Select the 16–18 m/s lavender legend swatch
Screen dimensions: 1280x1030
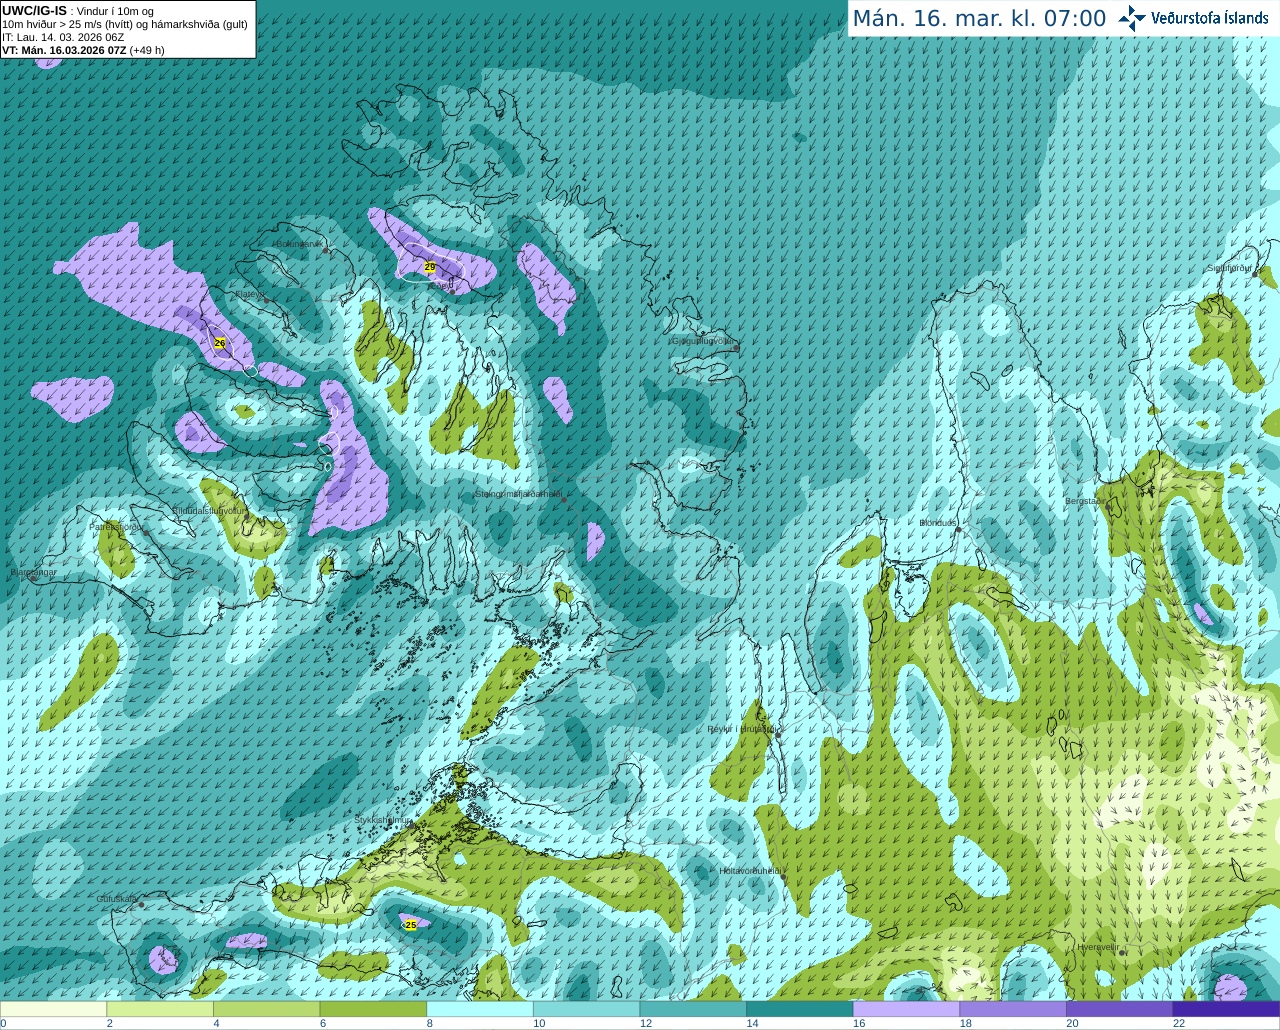906,1009
